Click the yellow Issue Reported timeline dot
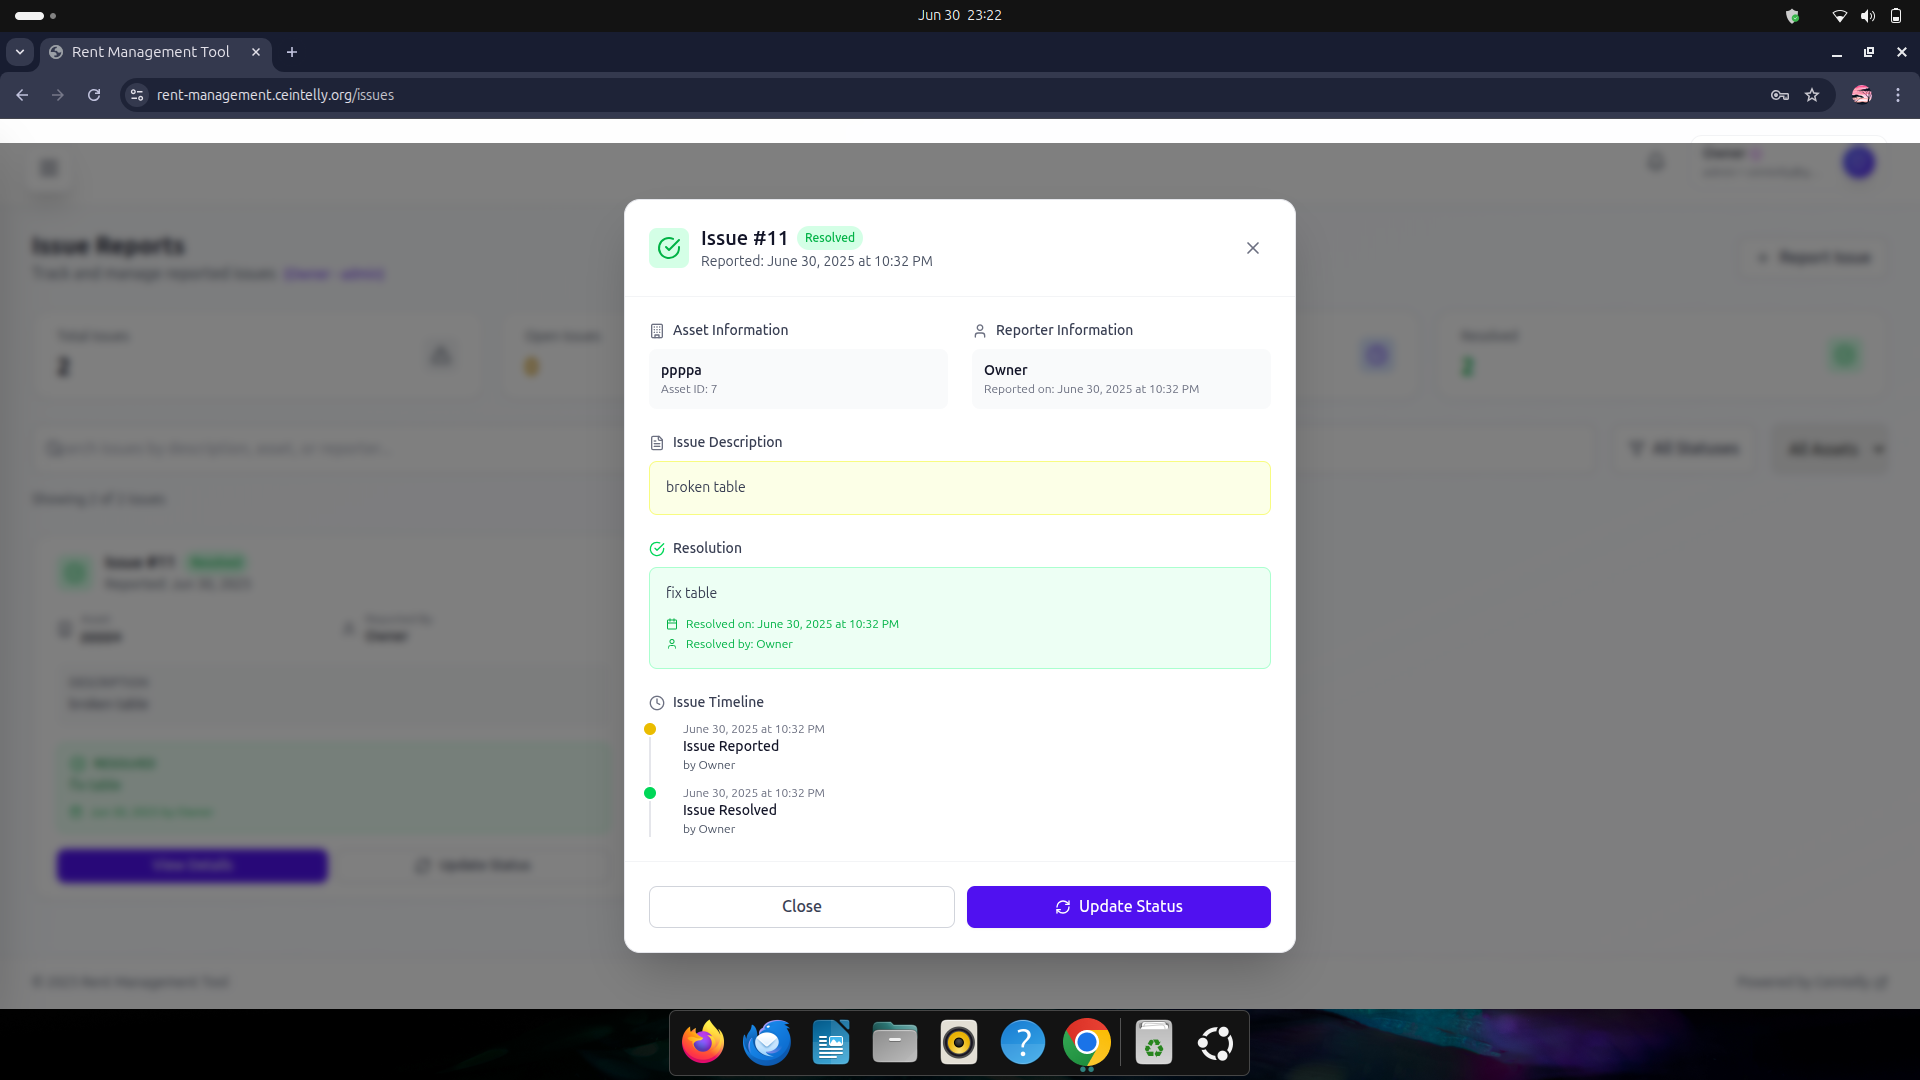Viewport: 1920px width, 1080px height. [x=650, y=729]
